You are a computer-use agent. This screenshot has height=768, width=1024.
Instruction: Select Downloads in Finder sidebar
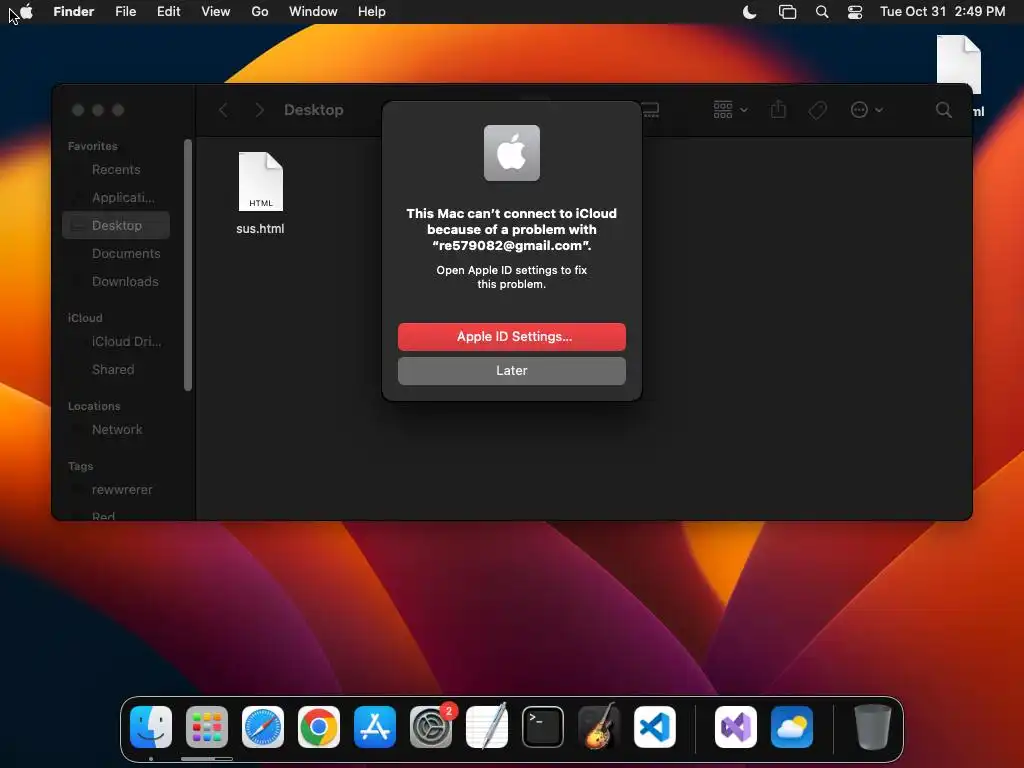(x=116, y=281)
